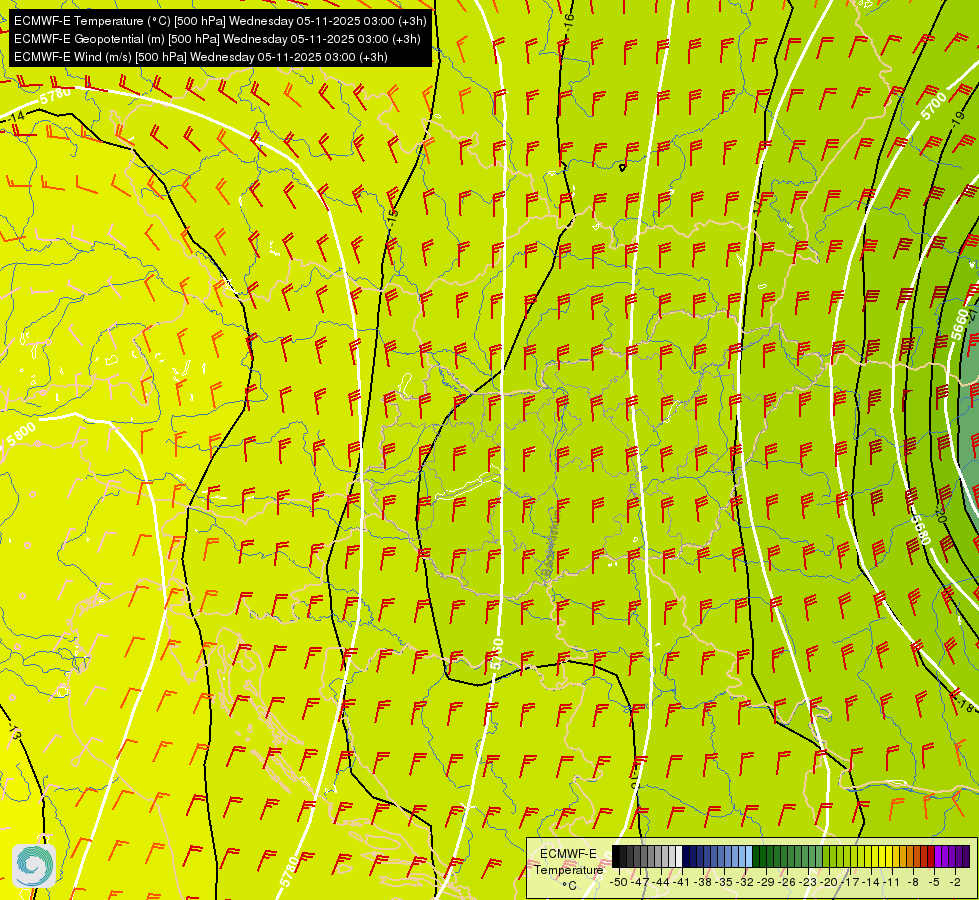Click the 5700 contour label near the top-right corner
Image resolution: width=979 pixels, height=900 pixels.
[x=934, y=105]
